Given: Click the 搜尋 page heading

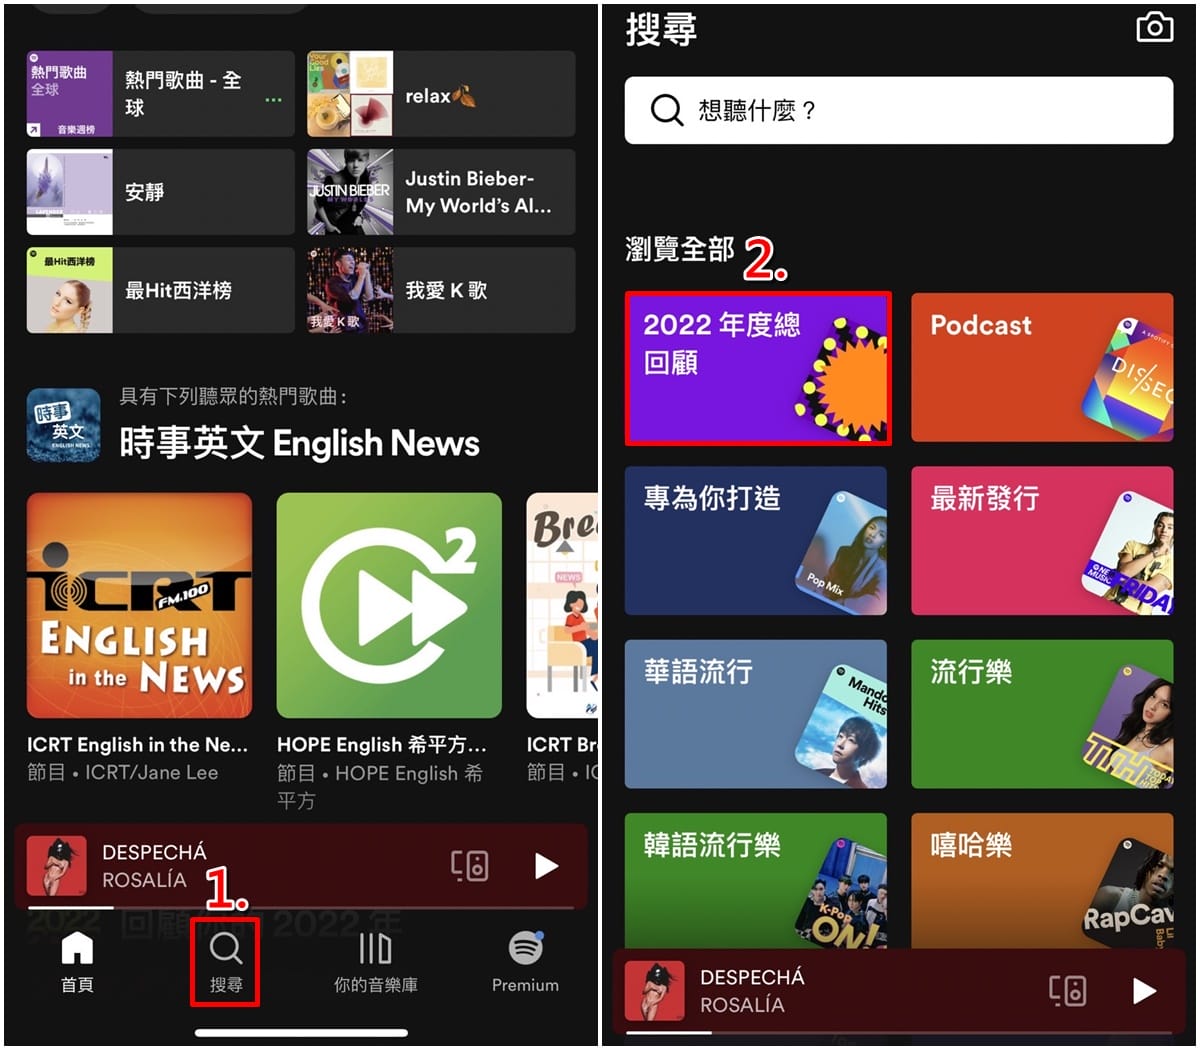Looking at the screenshot, I should pyautogui.click(x=661, y=29).
